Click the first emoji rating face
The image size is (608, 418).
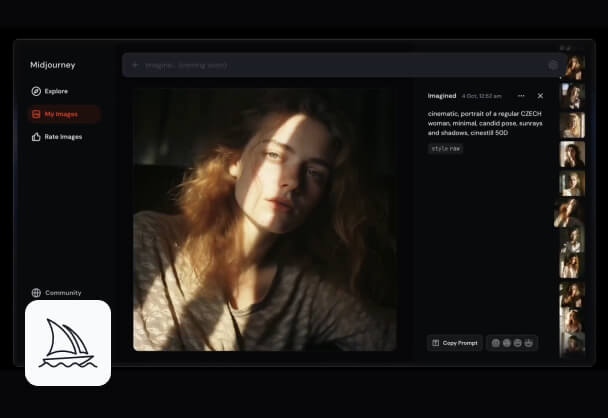pos(495,343)
